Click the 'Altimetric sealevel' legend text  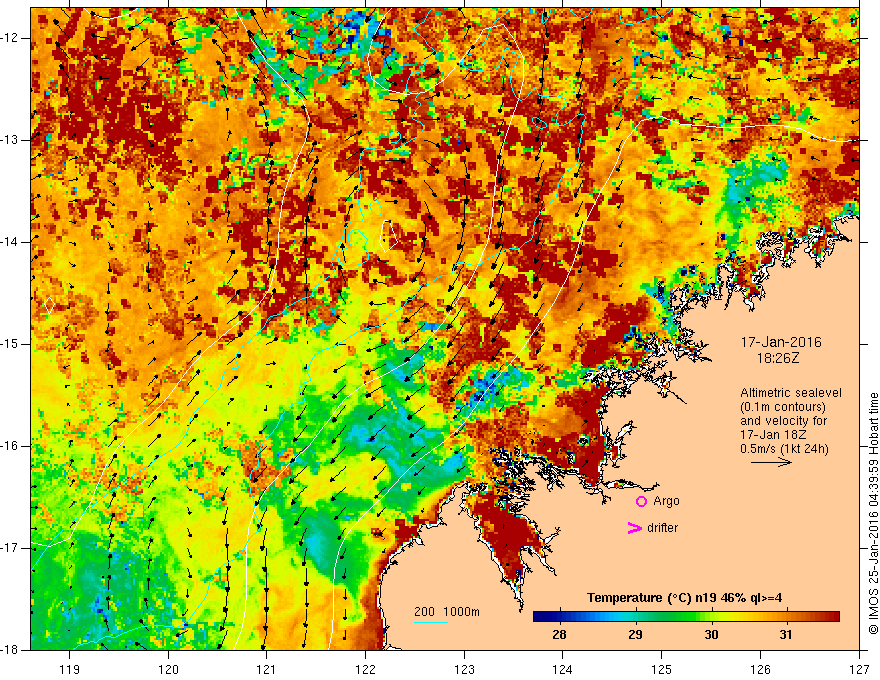tap(791, 393)
